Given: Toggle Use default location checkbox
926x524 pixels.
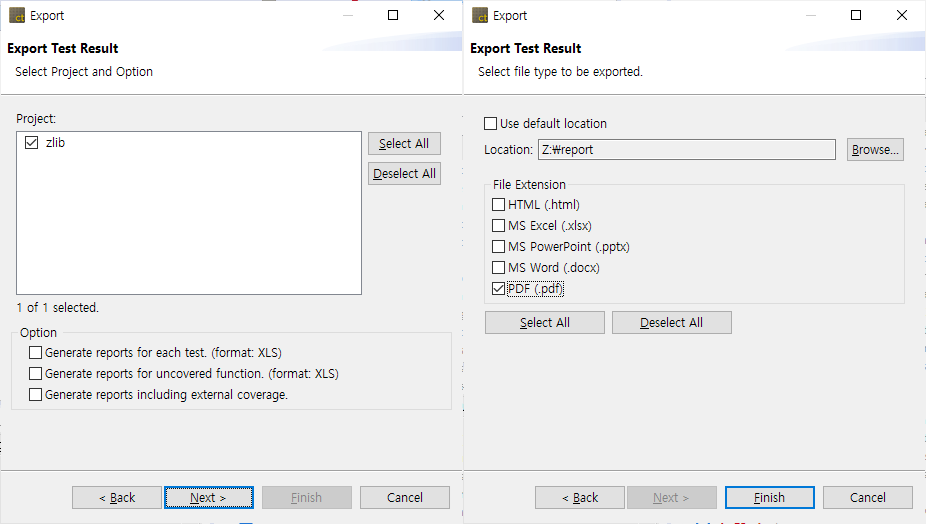Looking at the screenshot, I should coord(490,124).
